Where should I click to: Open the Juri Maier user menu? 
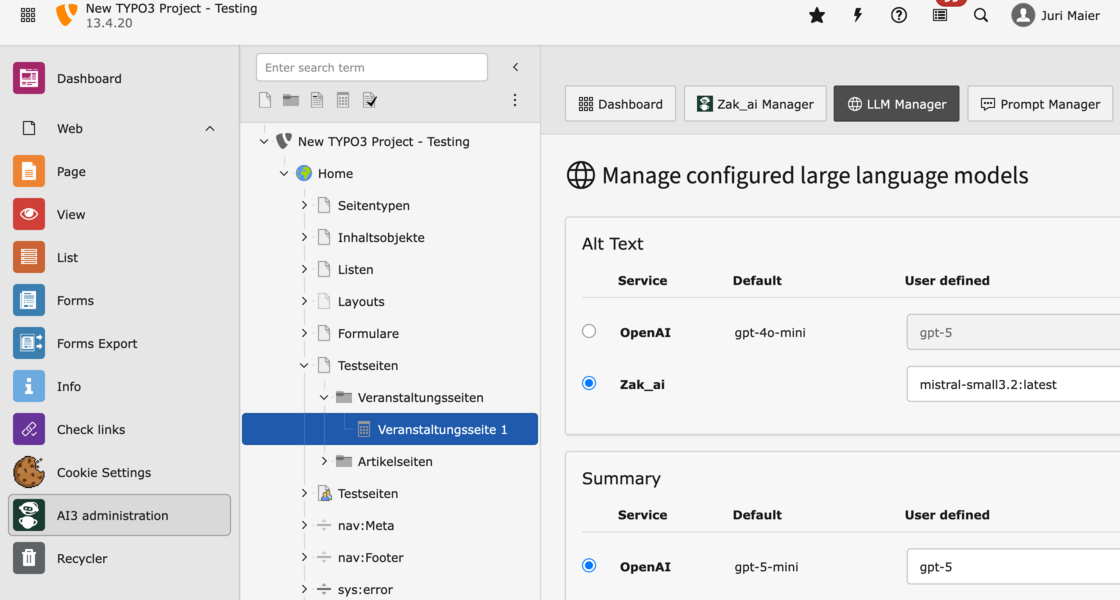point(1055,15)
